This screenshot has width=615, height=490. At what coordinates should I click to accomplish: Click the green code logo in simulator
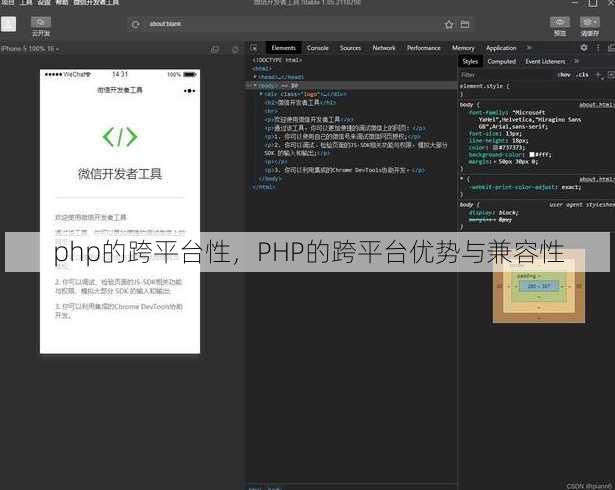coord(120,137)
